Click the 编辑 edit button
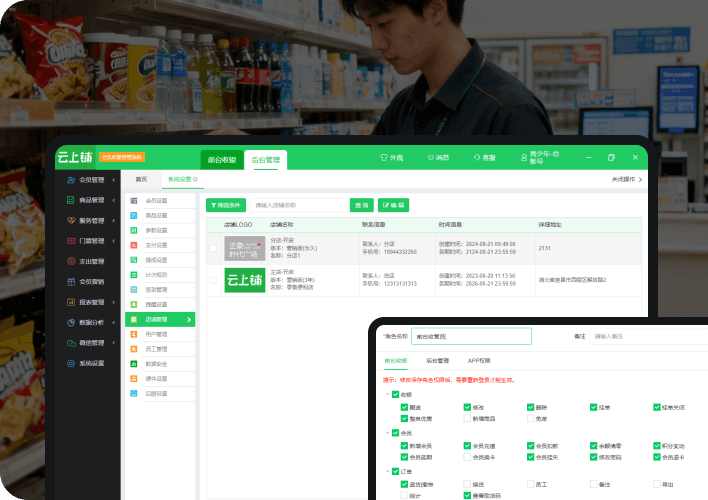 tap(393, 205)
